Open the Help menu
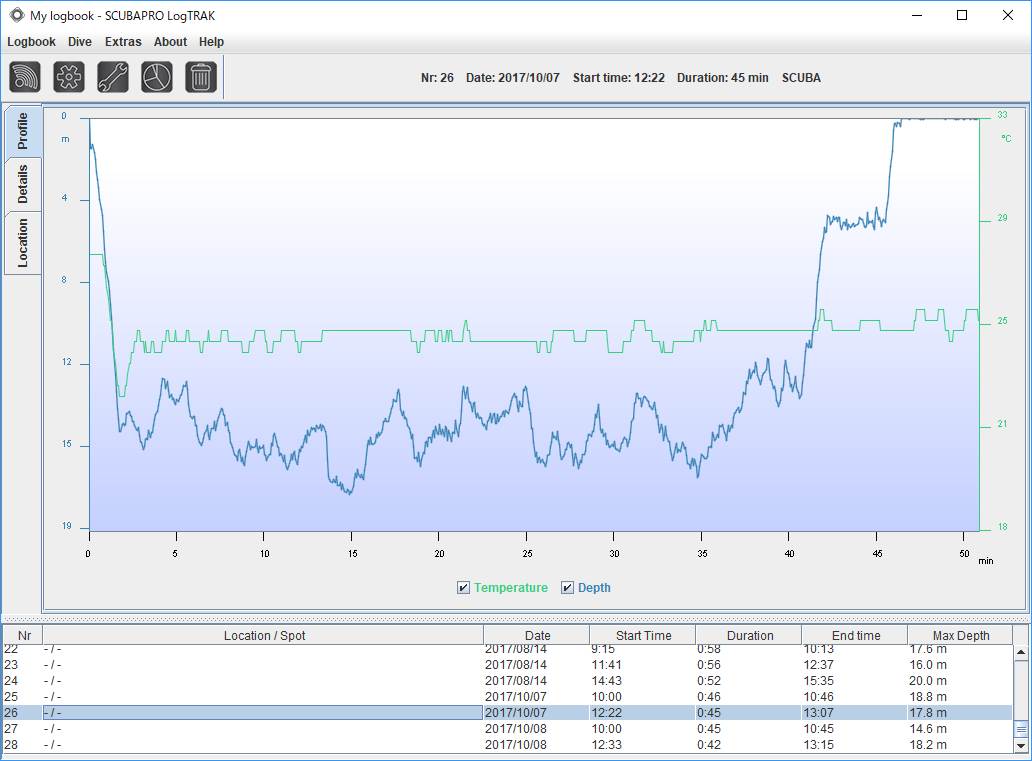The image size is (1032, 761). (x=211, y=41)
